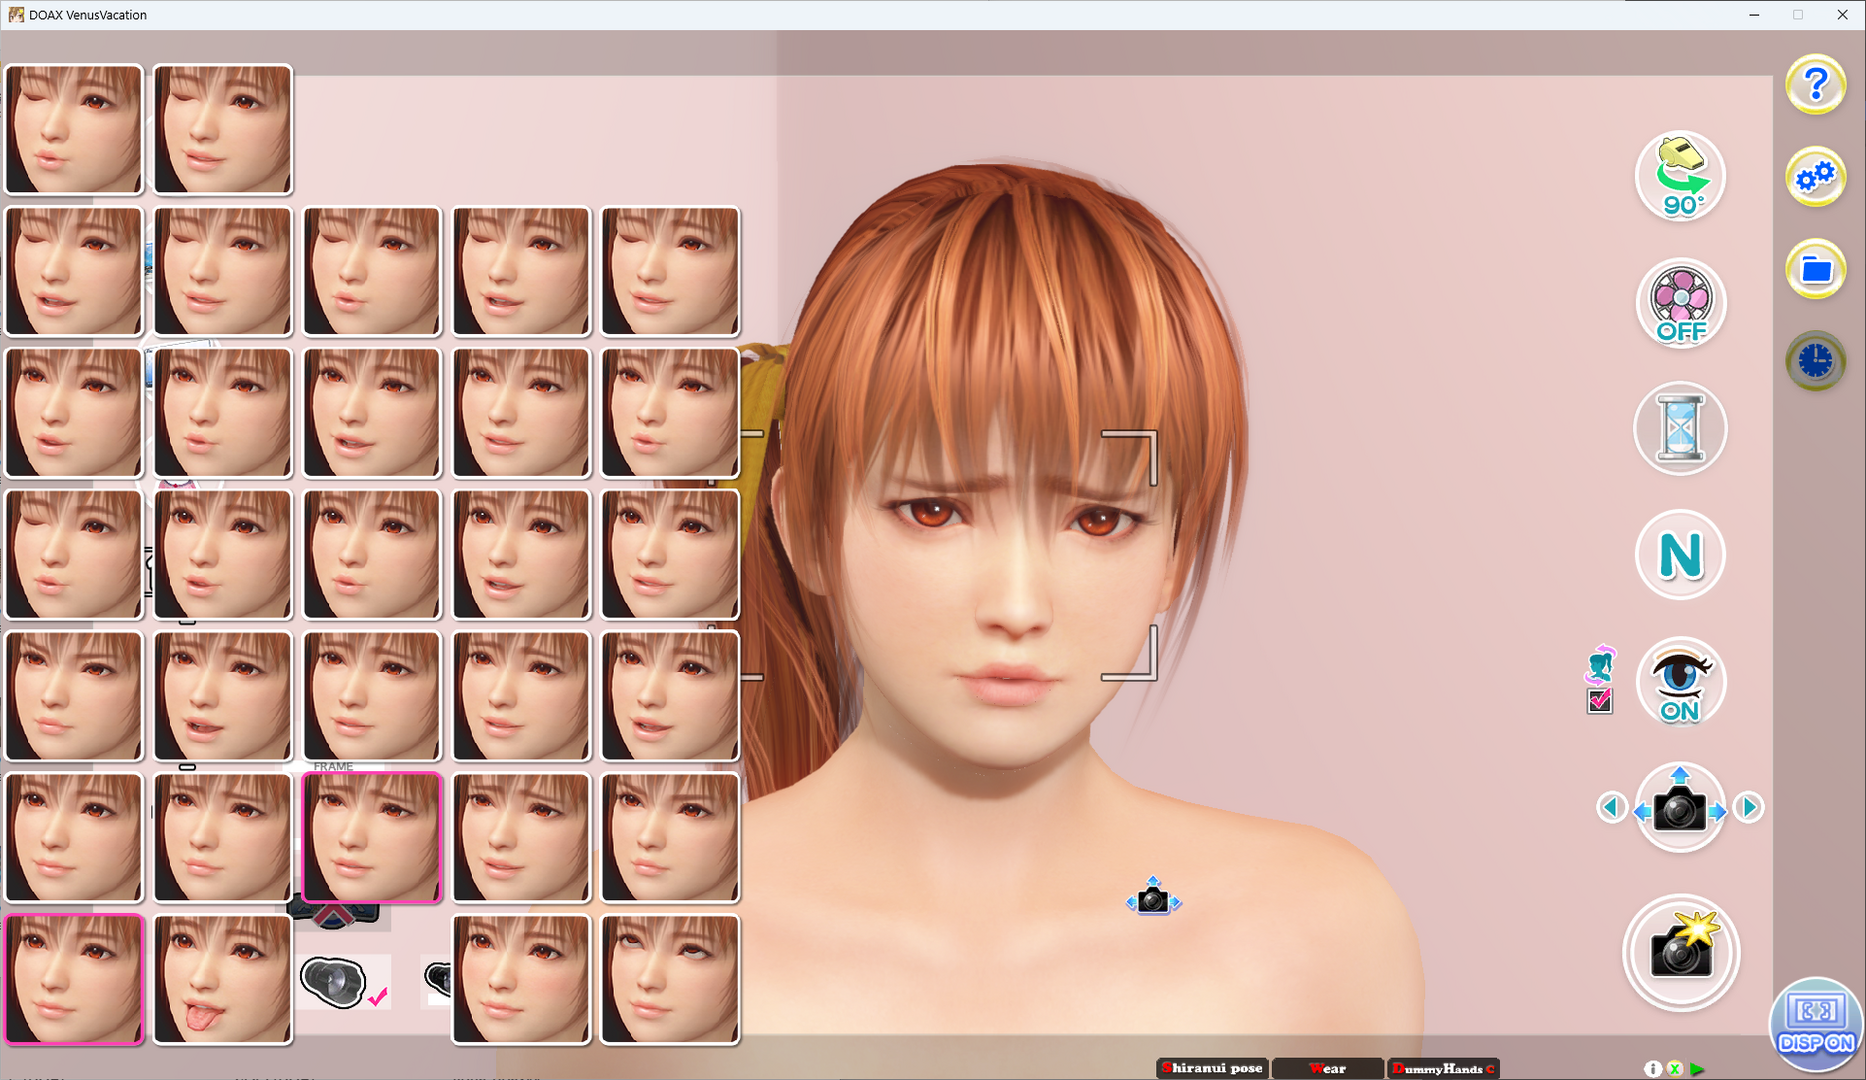The height and width of the screenshot is (1080, 1866).
Task: Select the tongue-out expression thumbnail
Action: 222,980
